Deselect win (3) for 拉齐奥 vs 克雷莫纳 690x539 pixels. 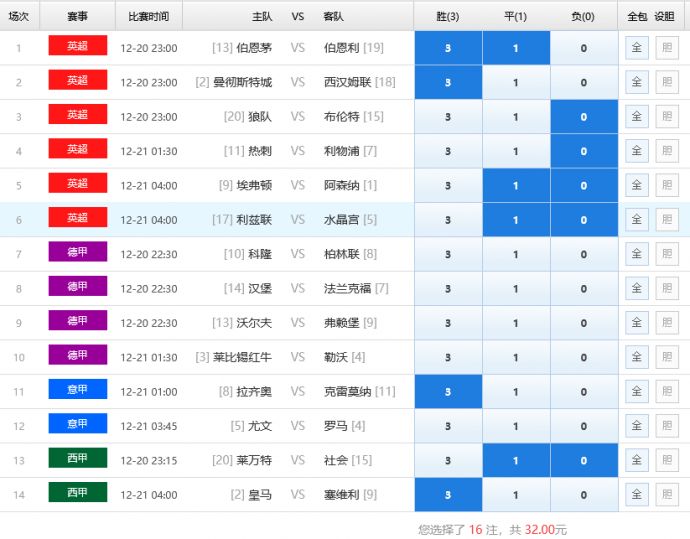pyautogui.click(x=447, y=392)
